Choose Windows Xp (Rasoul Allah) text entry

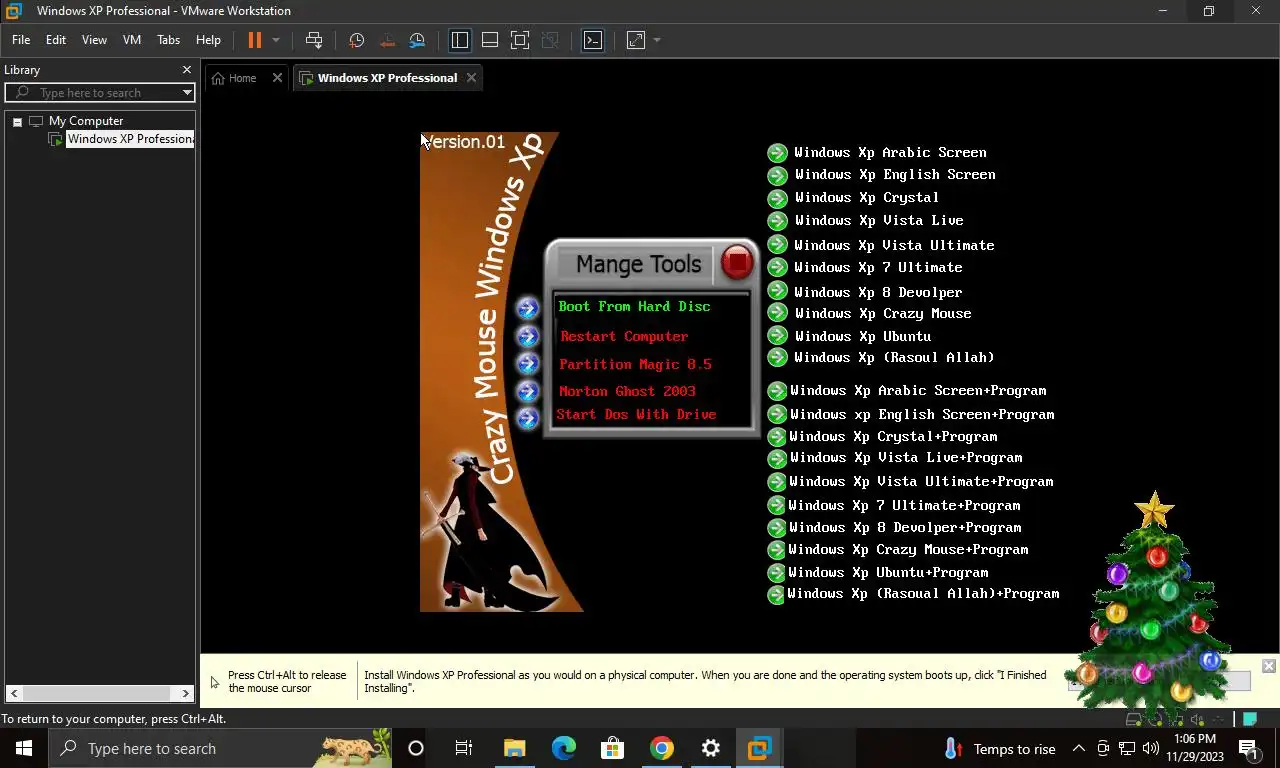click(x=894, y=357)
